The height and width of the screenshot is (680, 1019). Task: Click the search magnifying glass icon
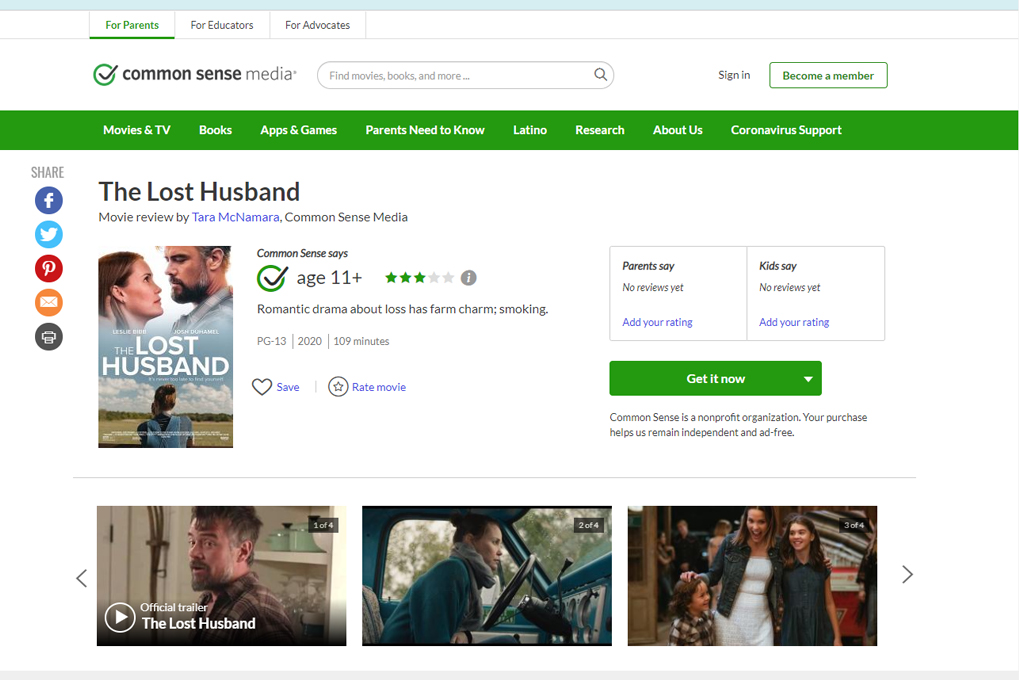[600, 75]
